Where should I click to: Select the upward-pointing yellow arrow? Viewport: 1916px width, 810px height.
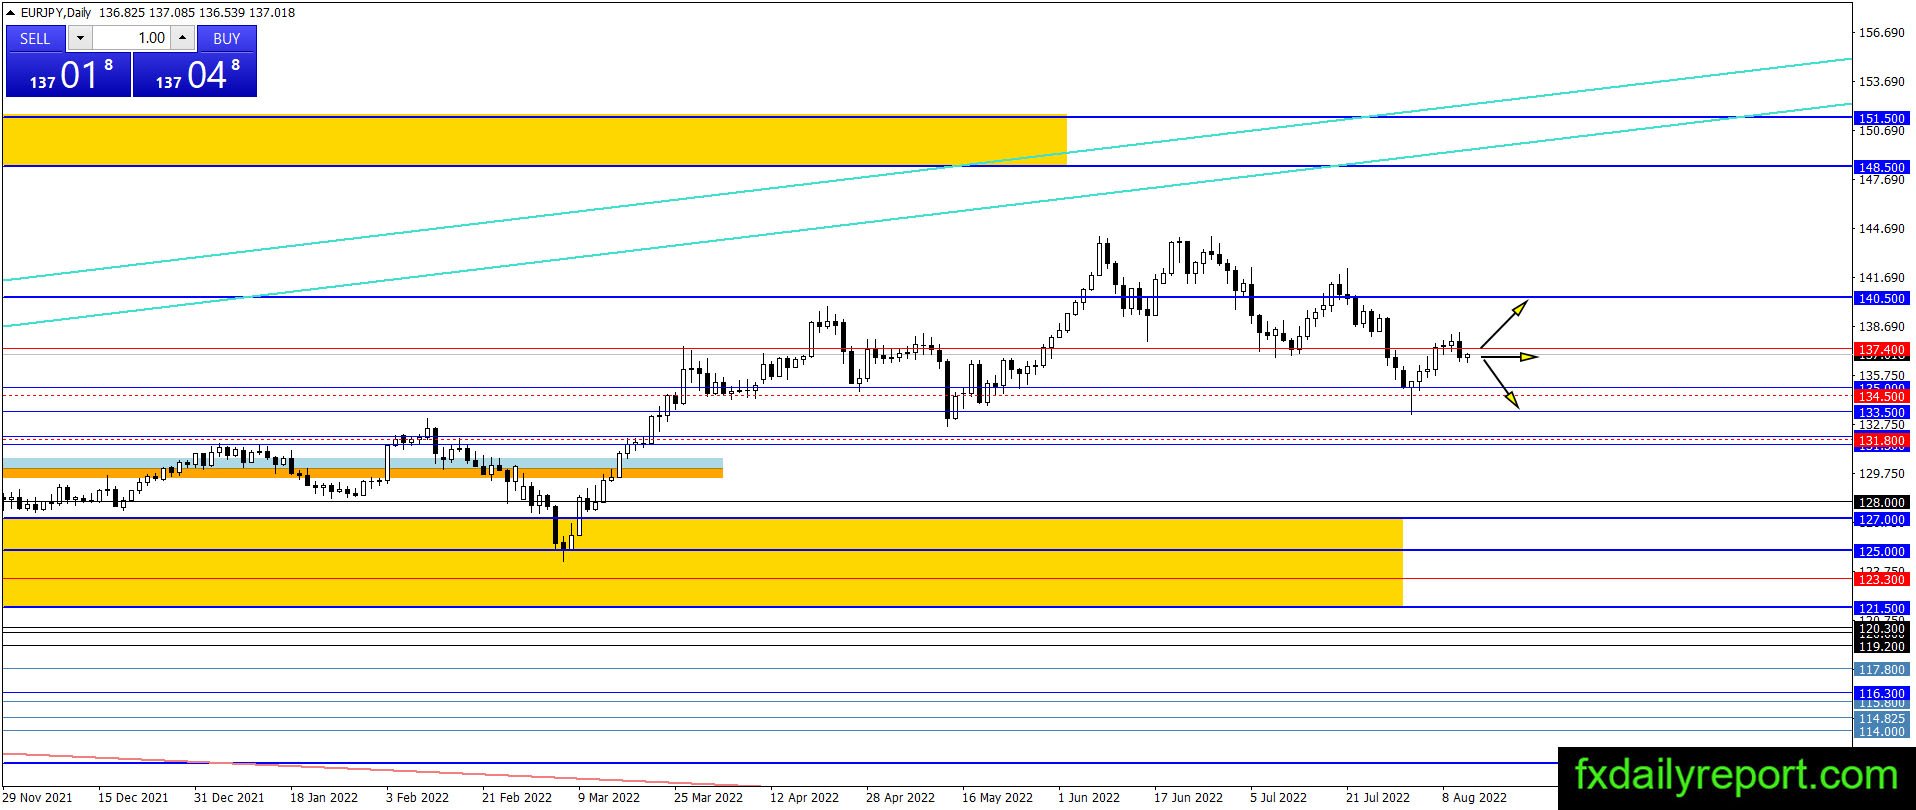pos(1504,324)
